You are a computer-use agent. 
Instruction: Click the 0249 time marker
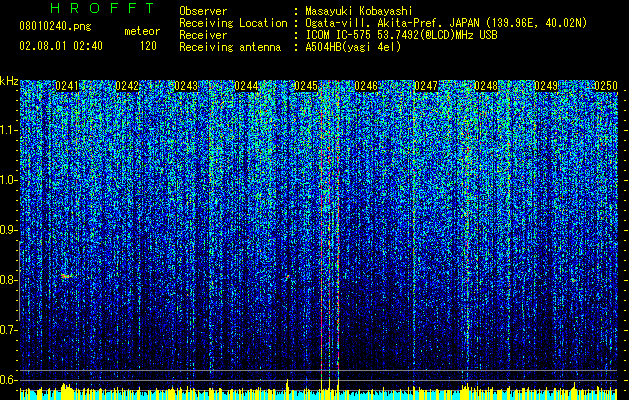point(546,86)
